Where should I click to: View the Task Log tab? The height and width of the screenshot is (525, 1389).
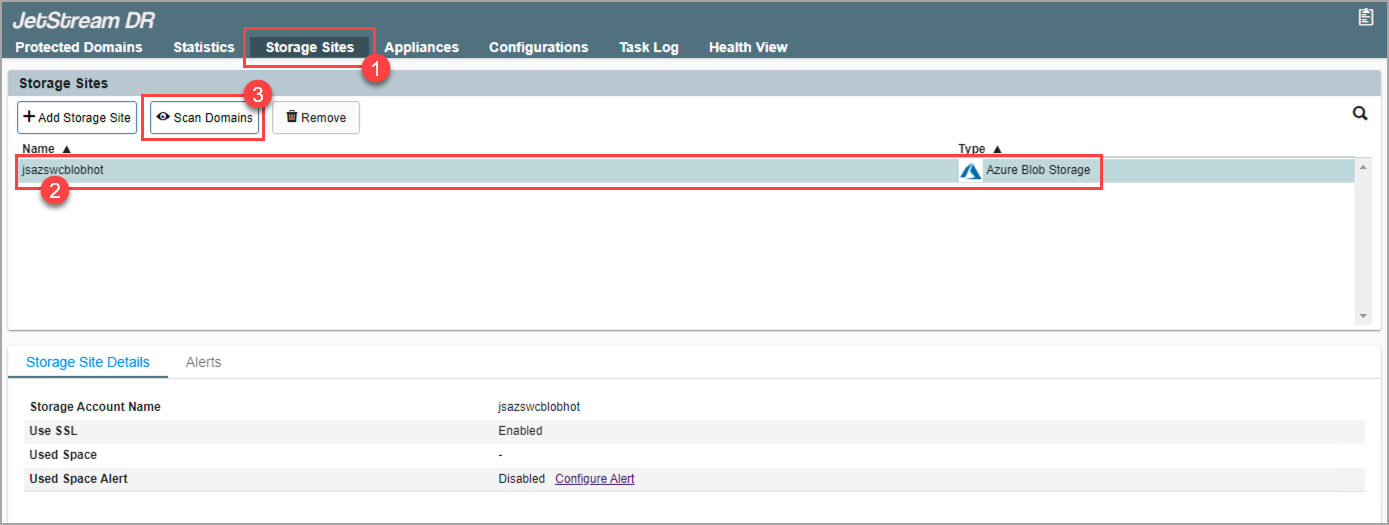[x=648, y=47]
